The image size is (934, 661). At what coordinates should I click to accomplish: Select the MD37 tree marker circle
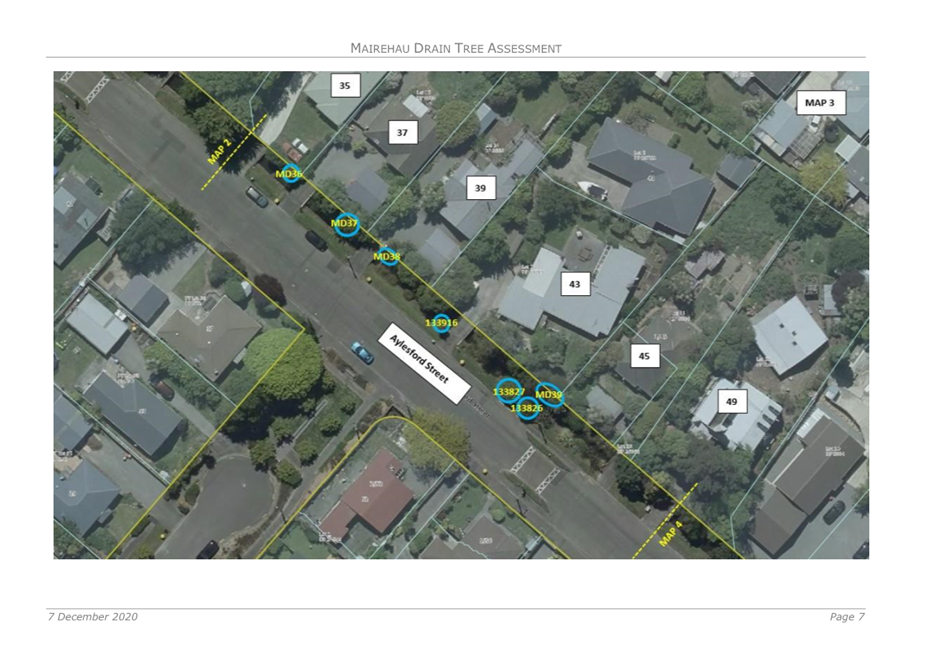[346, 225]
